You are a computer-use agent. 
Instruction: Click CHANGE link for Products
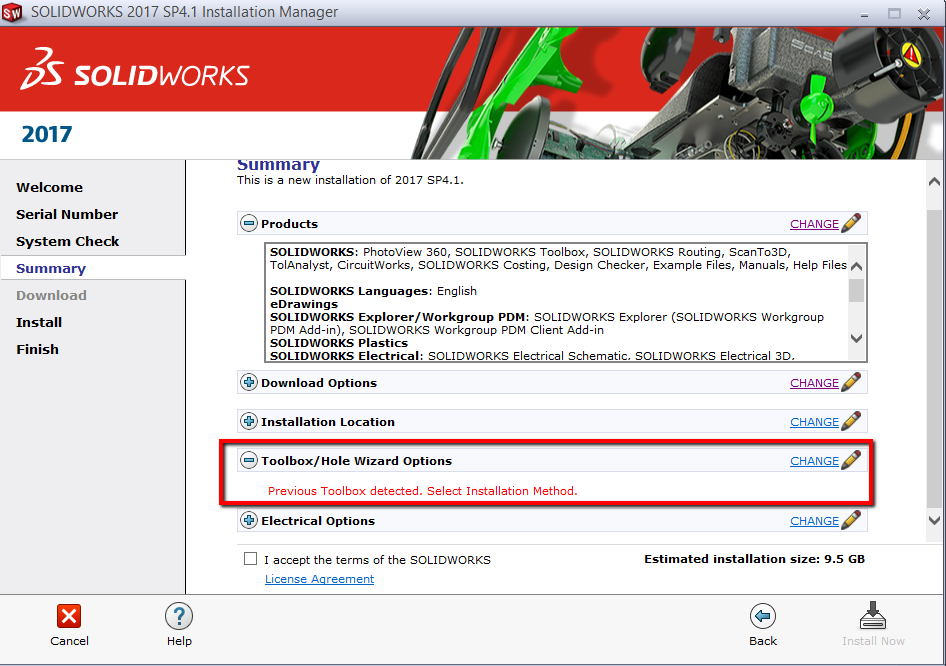(814, 224)
